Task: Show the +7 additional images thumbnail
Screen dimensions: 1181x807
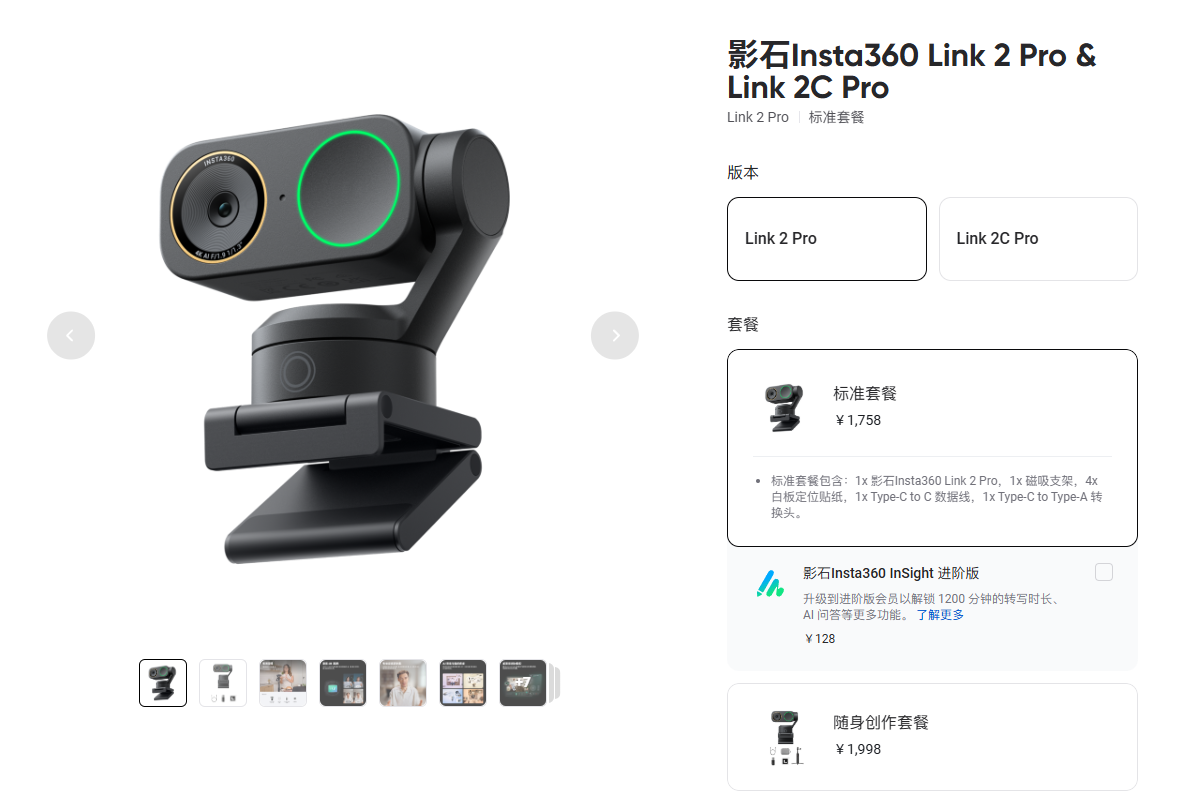Action: pos(523,683)
